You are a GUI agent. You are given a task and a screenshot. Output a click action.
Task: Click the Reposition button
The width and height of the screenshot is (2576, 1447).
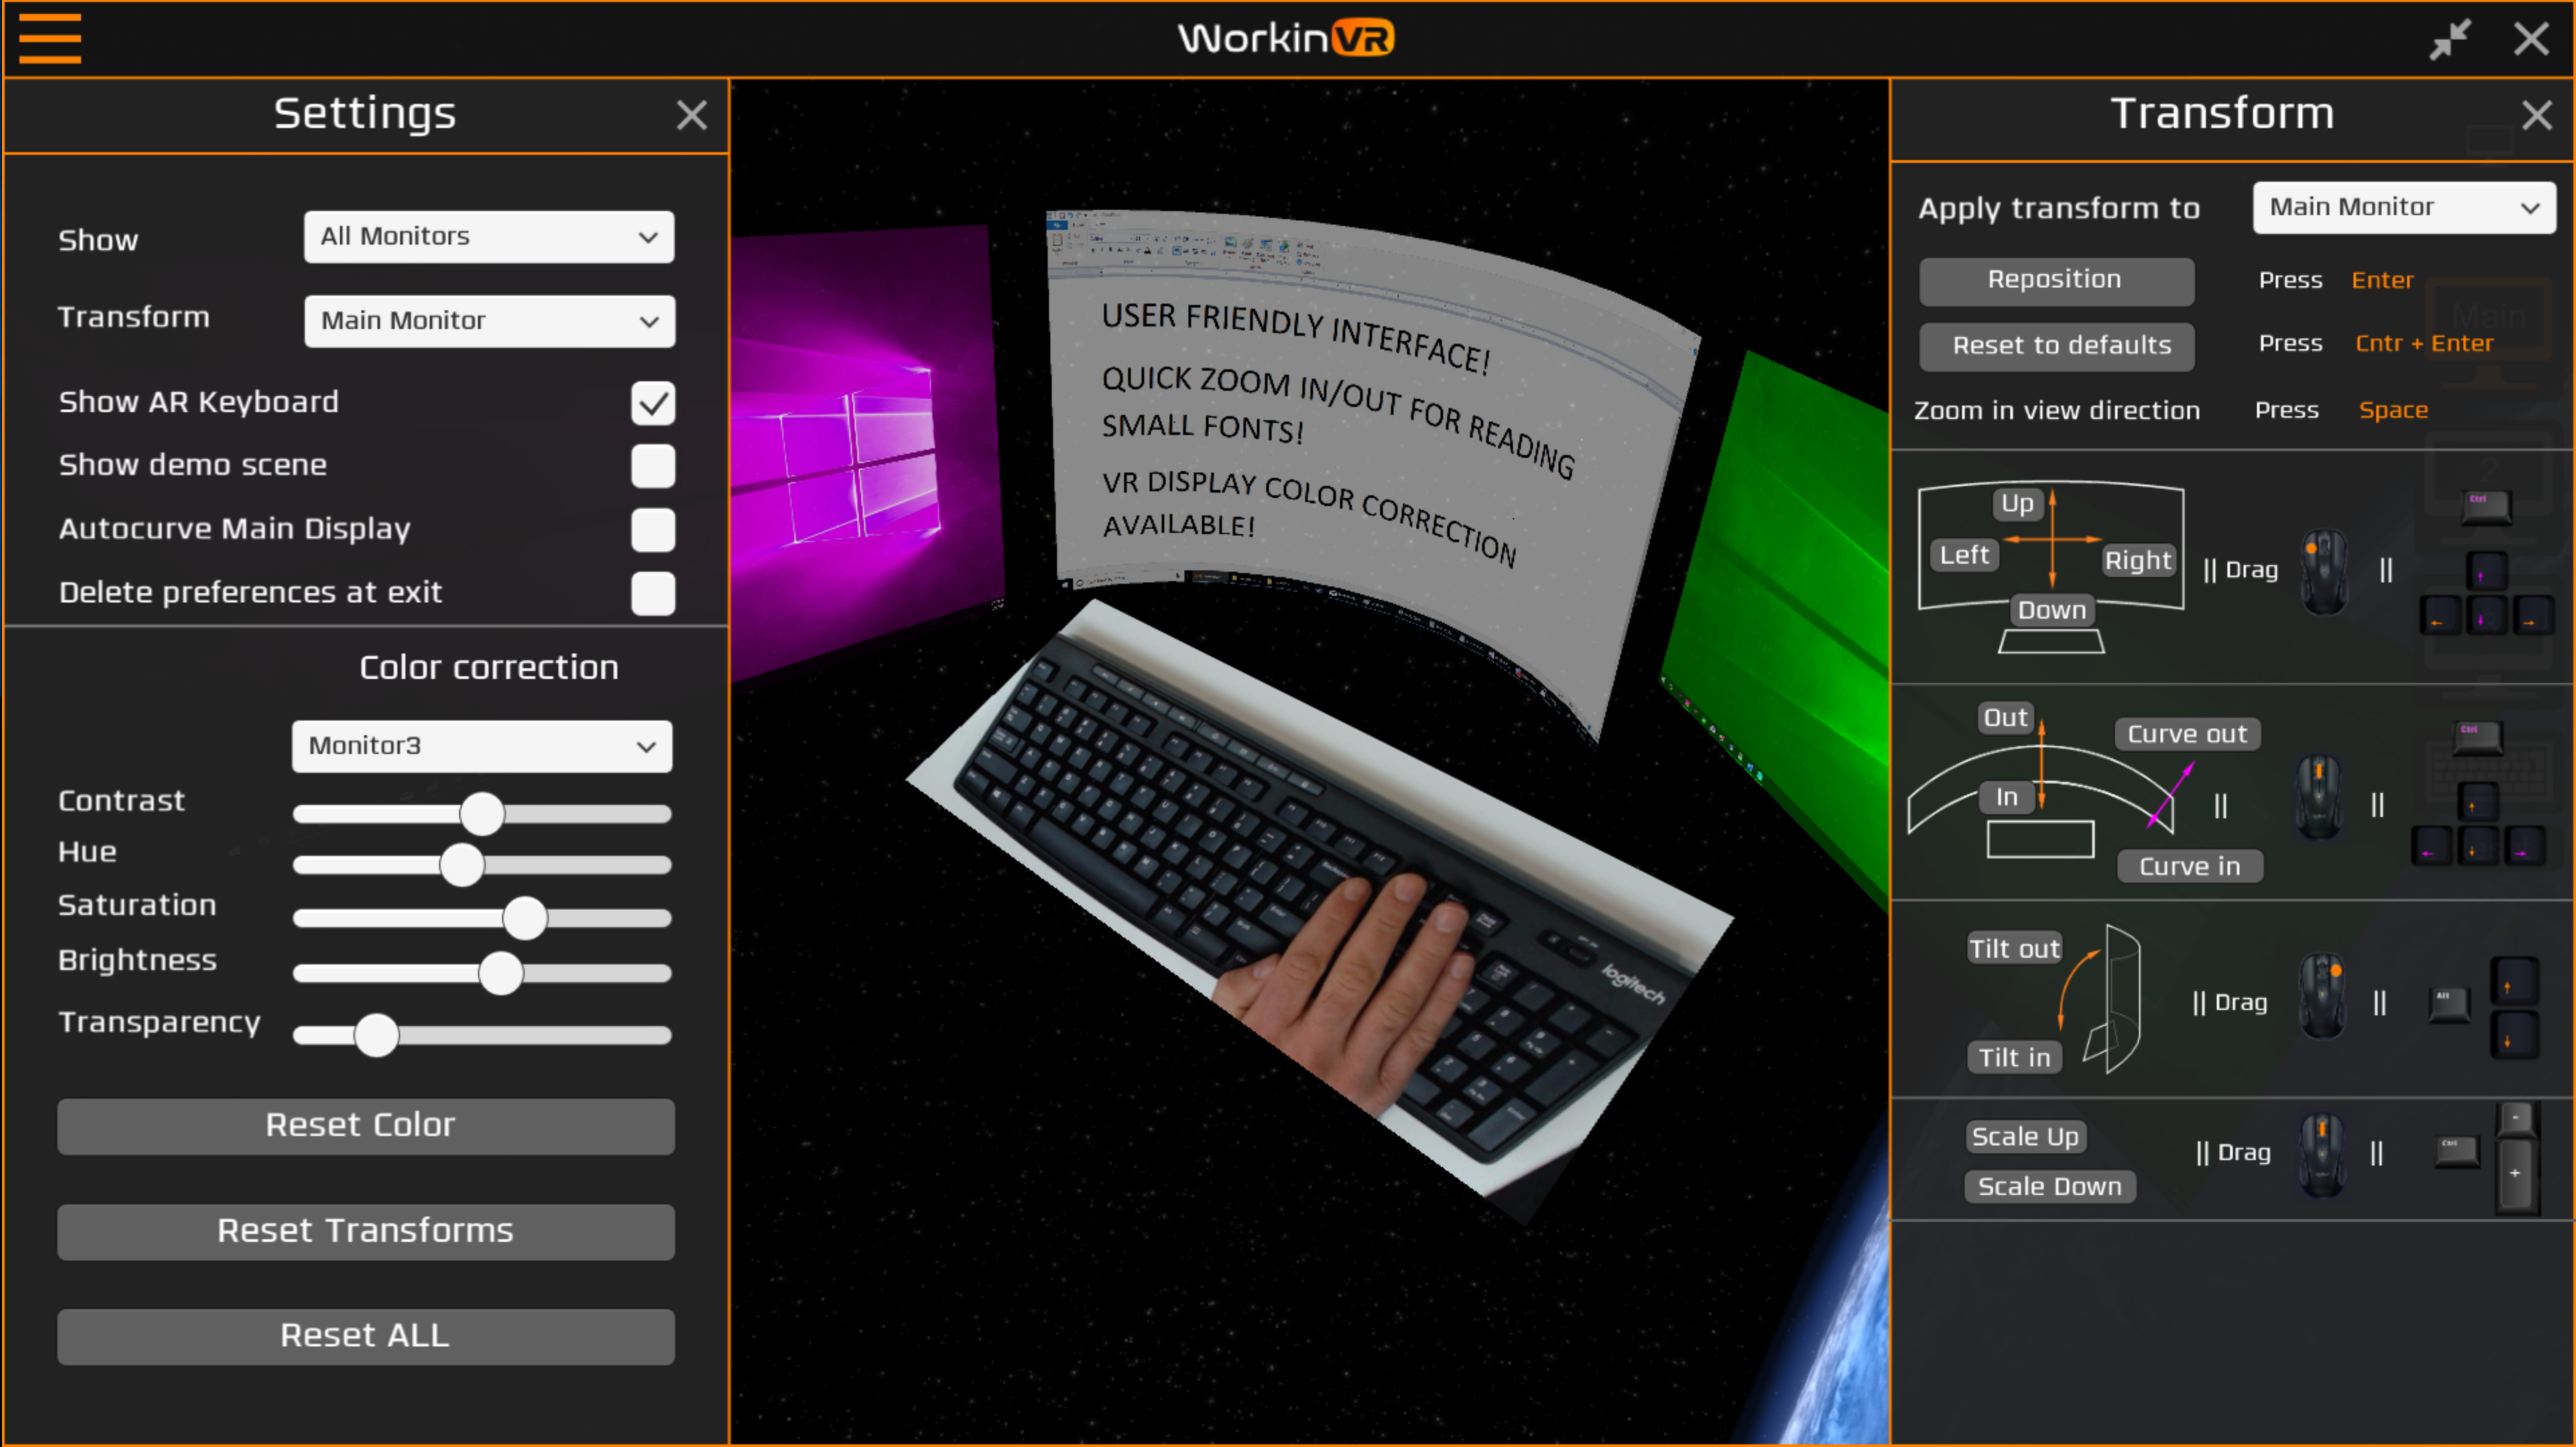[x=2055, y=280]
